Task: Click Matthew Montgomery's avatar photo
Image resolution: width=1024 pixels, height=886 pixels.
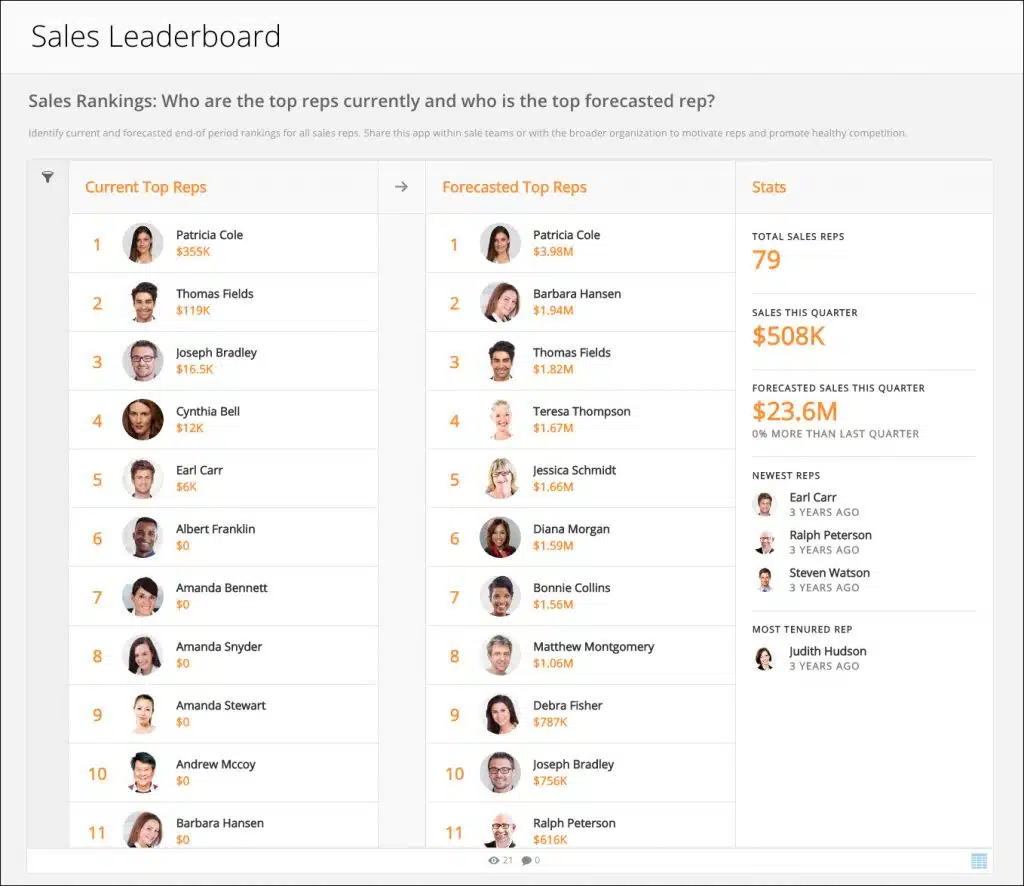Action: click(x=500, y=655)
